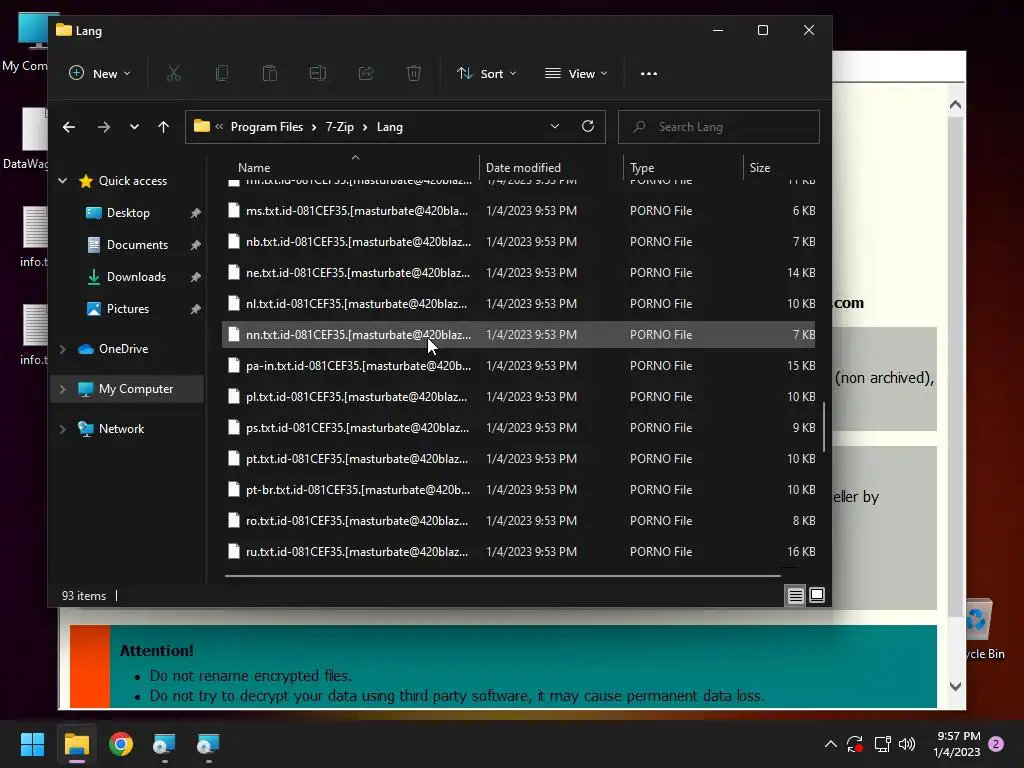Image resolution: width=1024 pixels, height=768 pixels.
Task: Click the Rename icon
Action: pyautogui.click(x=318, y=74)
